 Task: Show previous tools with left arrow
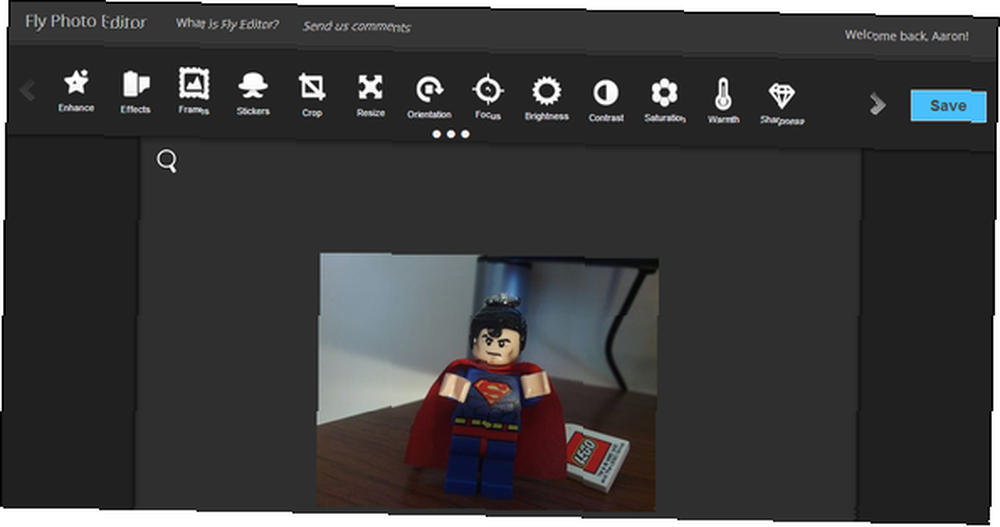(x=27, y=90)
